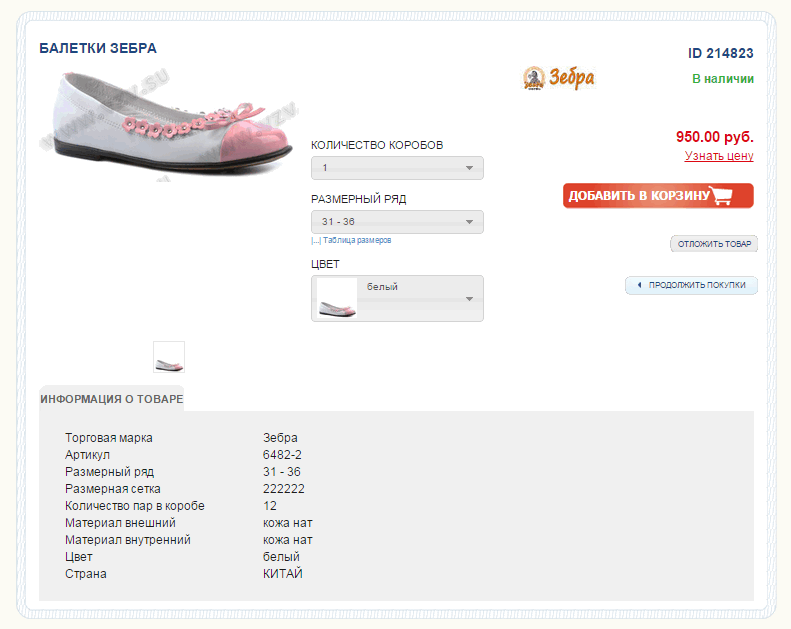
Task: Click the Страна value КИТАЙ
Action: point(282,574)
